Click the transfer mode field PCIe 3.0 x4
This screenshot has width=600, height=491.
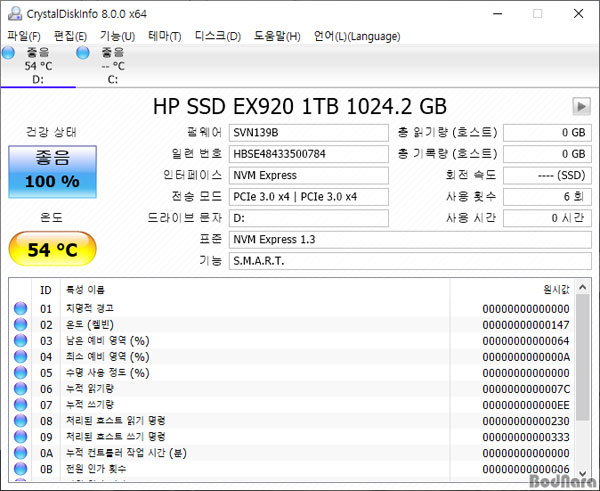[x=309, y=197]
